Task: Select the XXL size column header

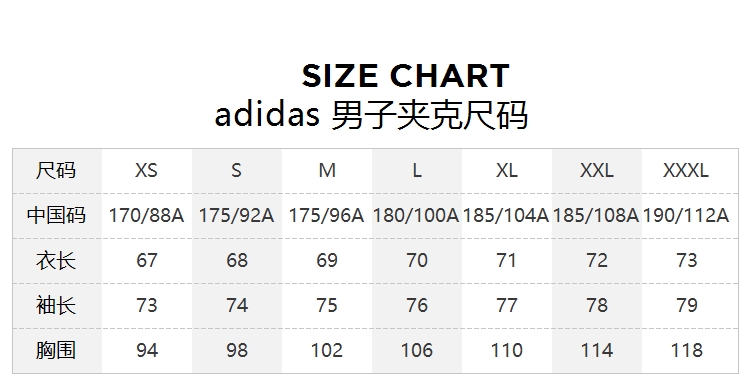Action: click(596, 170)
